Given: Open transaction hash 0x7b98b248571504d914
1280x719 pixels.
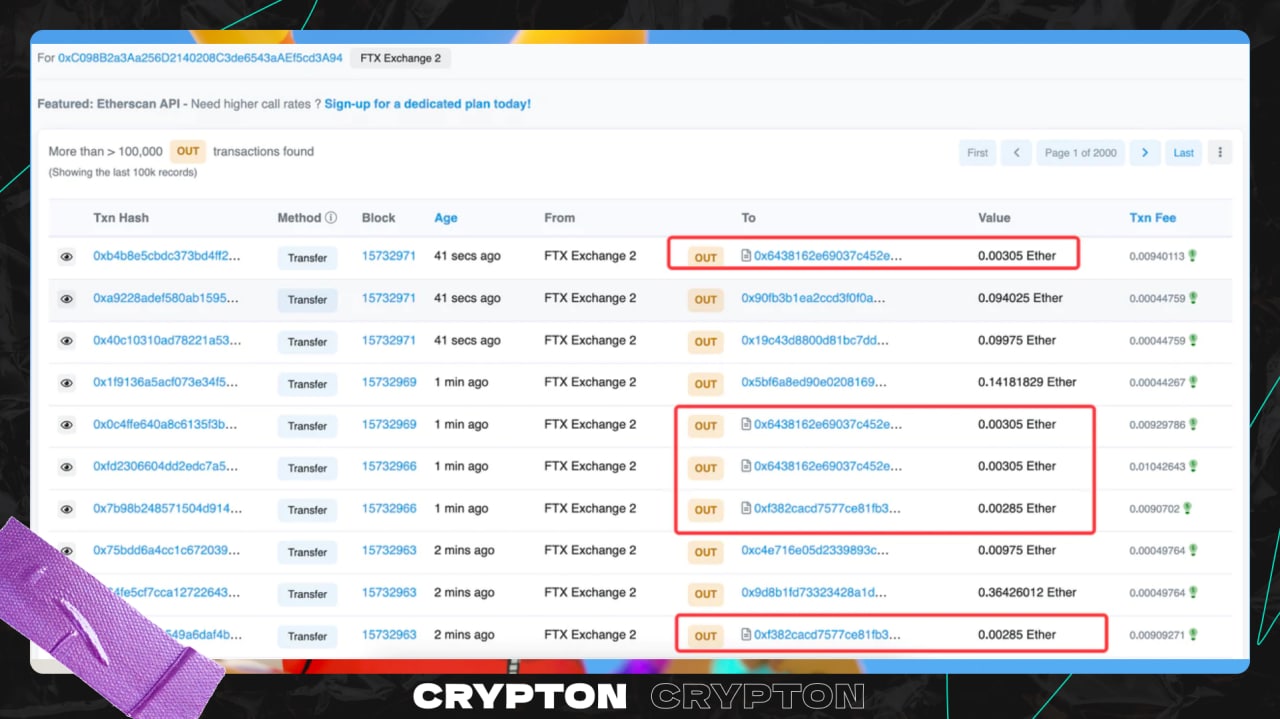Looking at the screenshot, I should click(x=167, y=508).
